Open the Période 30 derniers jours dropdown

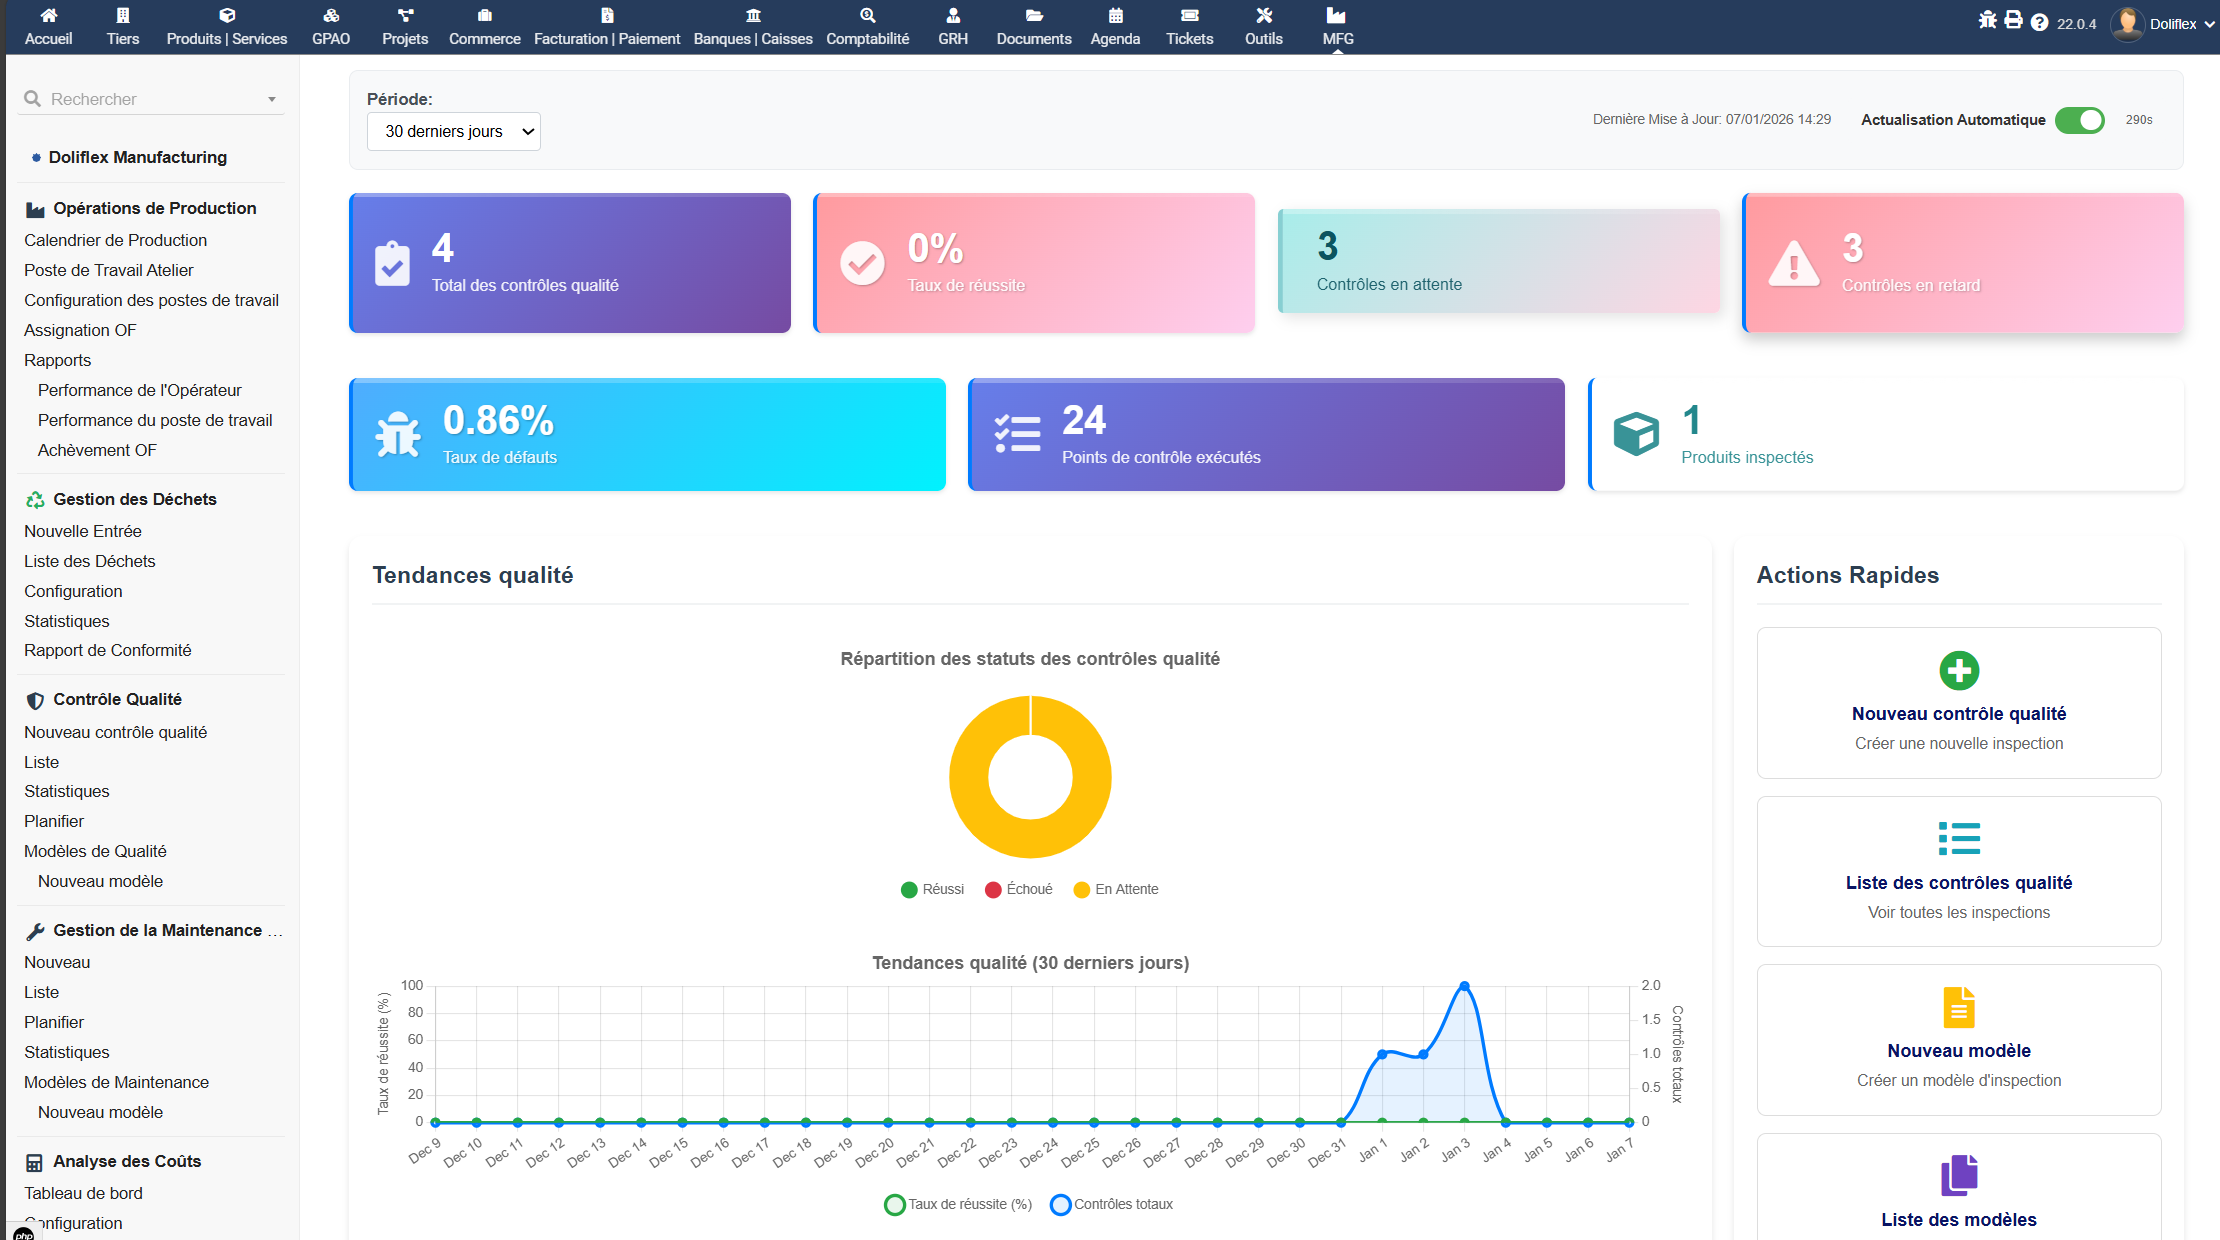coord(454,132)
